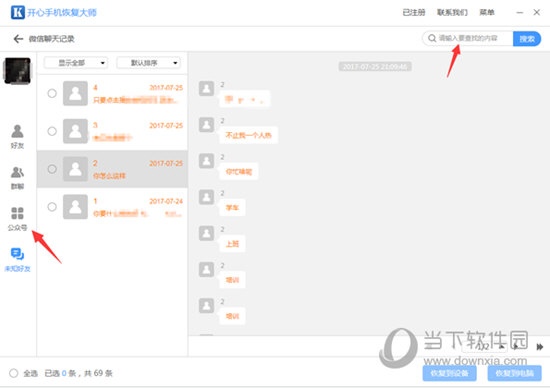
Task: Click the blue 搜索 search button
Action: 527,39
